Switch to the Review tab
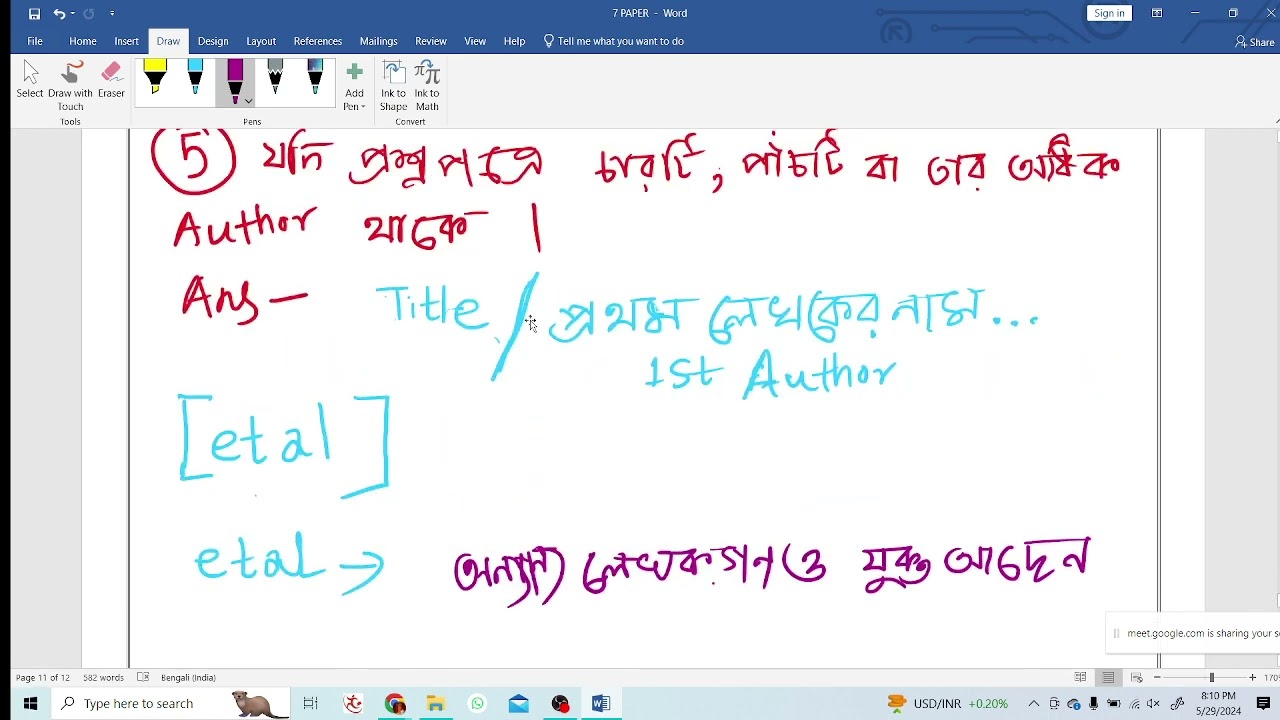1280x720 pixels. [431, 41]
